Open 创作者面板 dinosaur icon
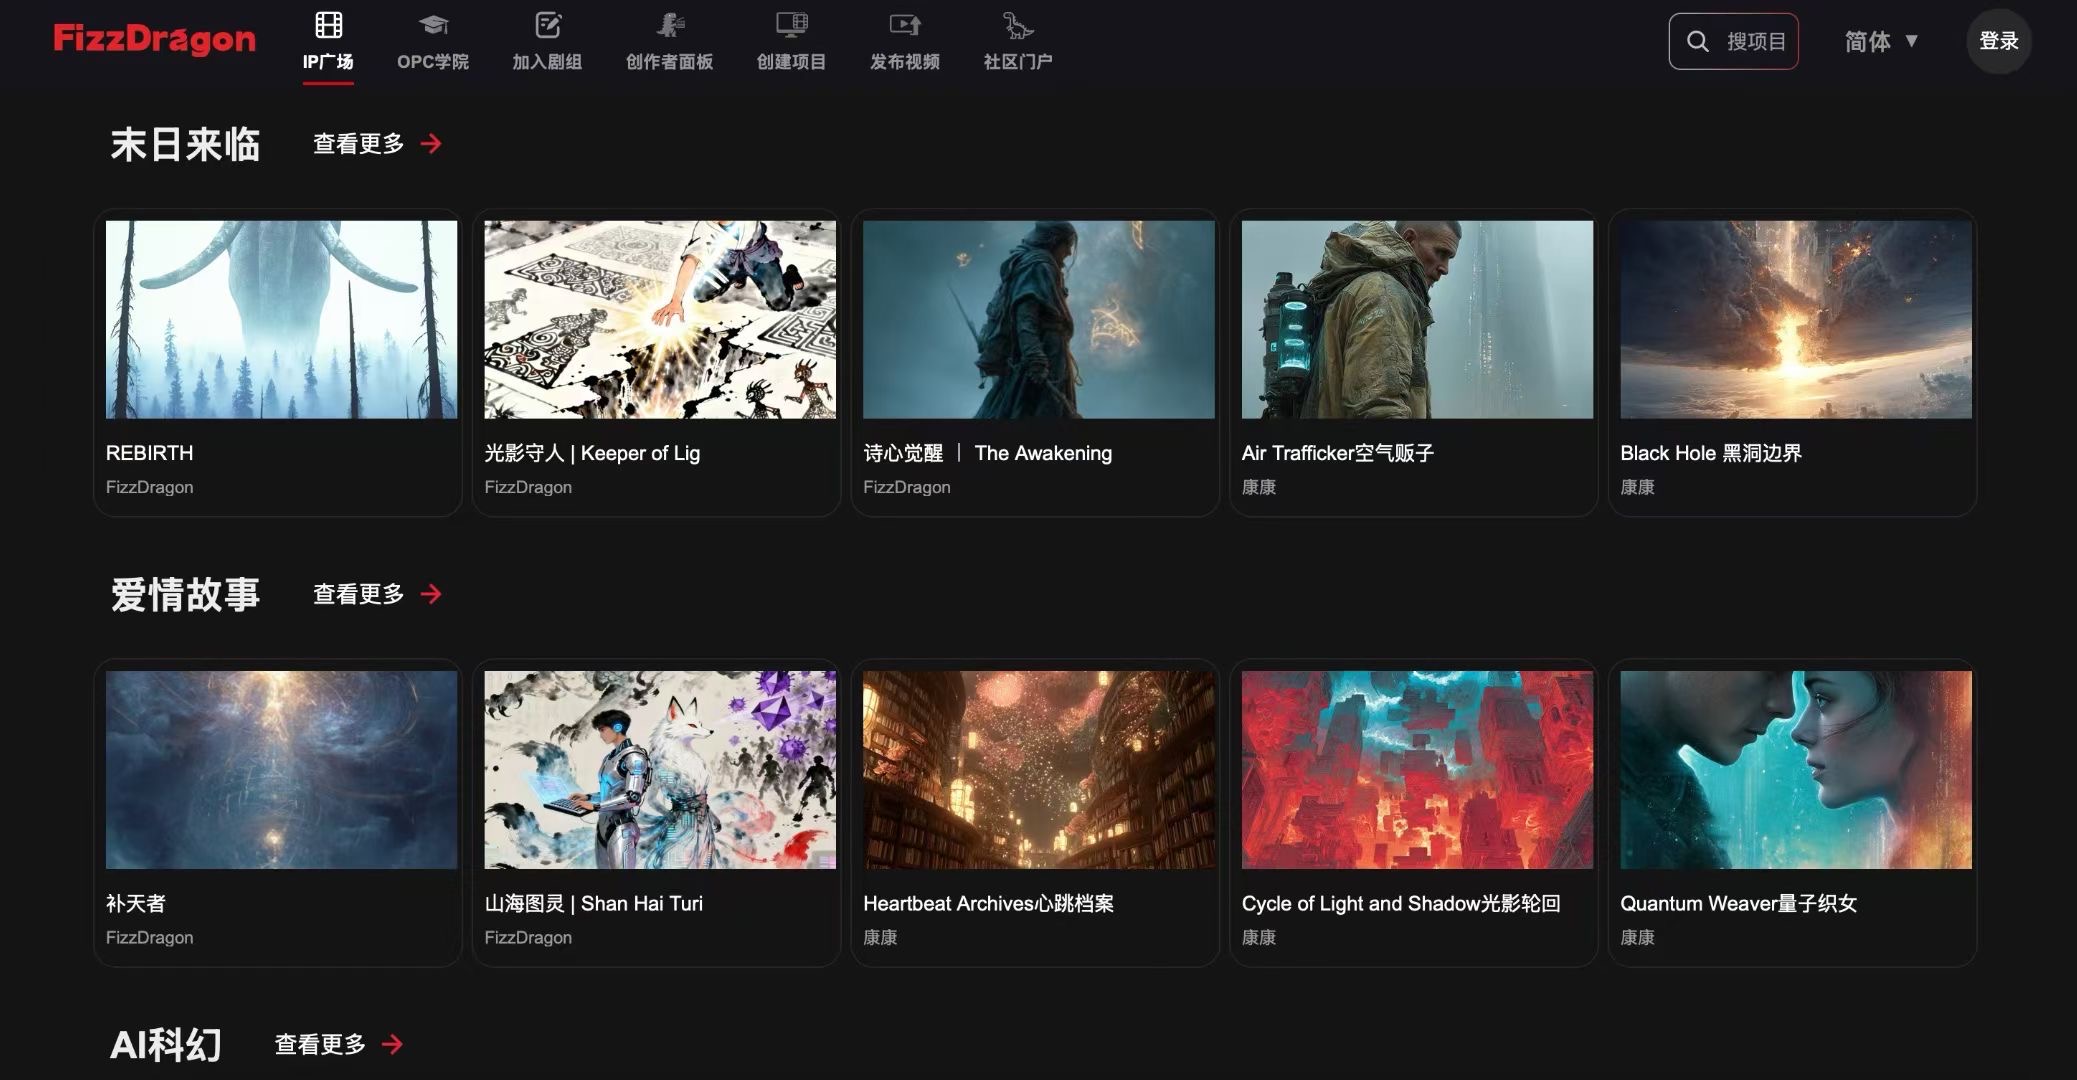Viewport: 2077px width, 1080px height. tap(670, 24)
